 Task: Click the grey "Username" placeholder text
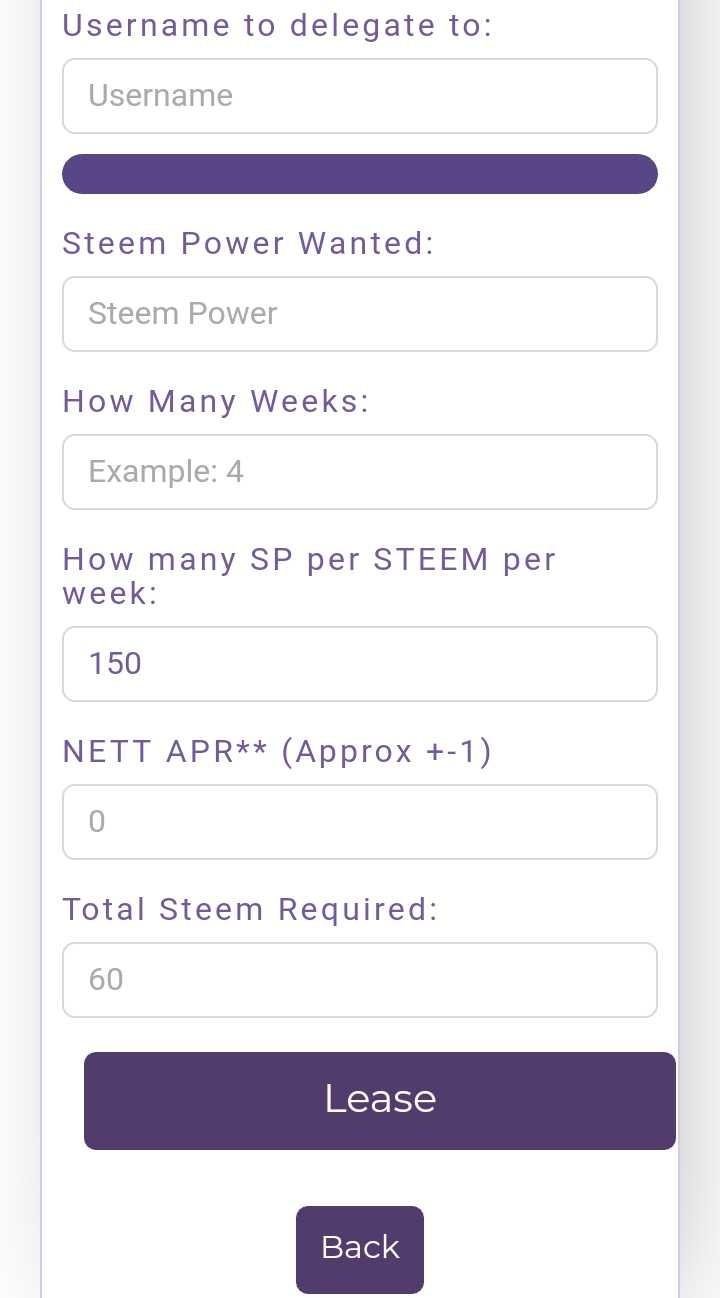click(160, 96)
